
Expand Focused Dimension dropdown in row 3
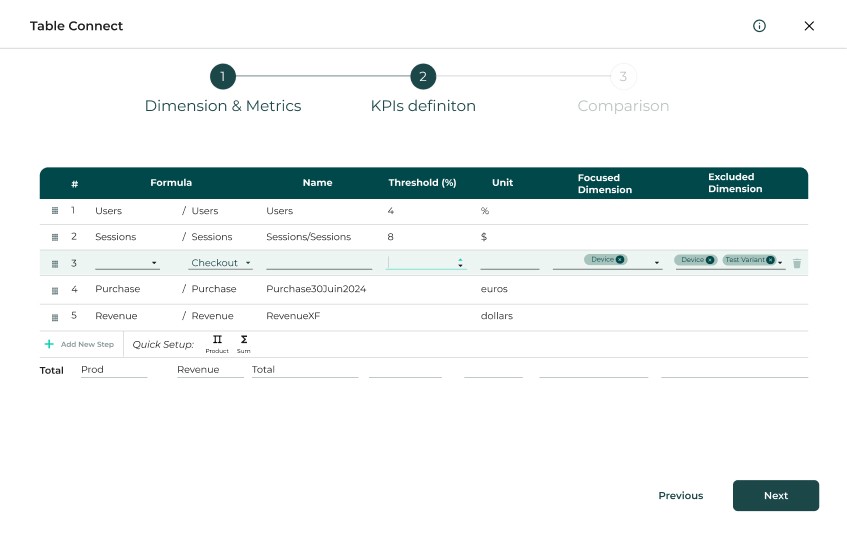[657, 263]
